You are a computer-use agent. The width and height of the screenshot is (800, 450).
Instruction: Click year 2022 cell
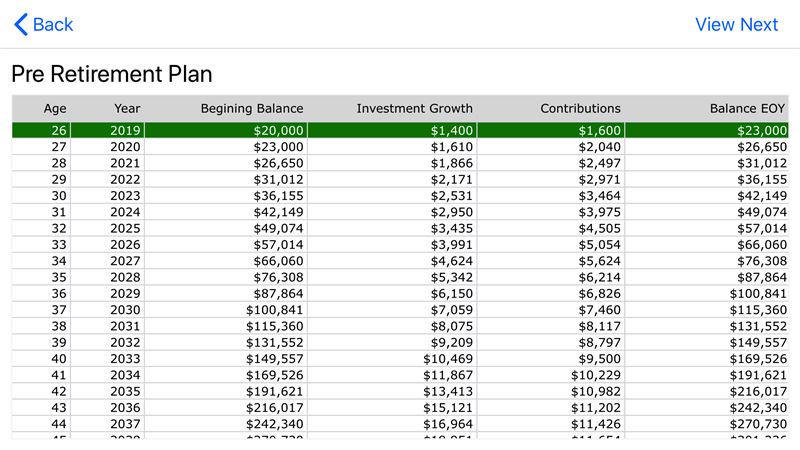[108, 179]
